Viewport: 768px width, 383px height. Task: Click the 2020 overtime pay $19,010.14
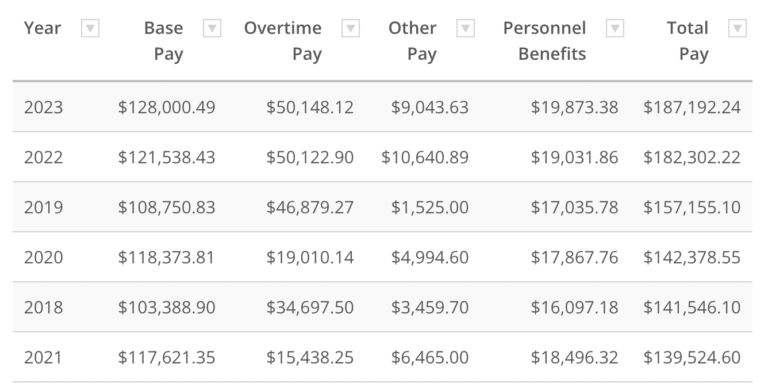pyautogui.click(x=310, y=257)
